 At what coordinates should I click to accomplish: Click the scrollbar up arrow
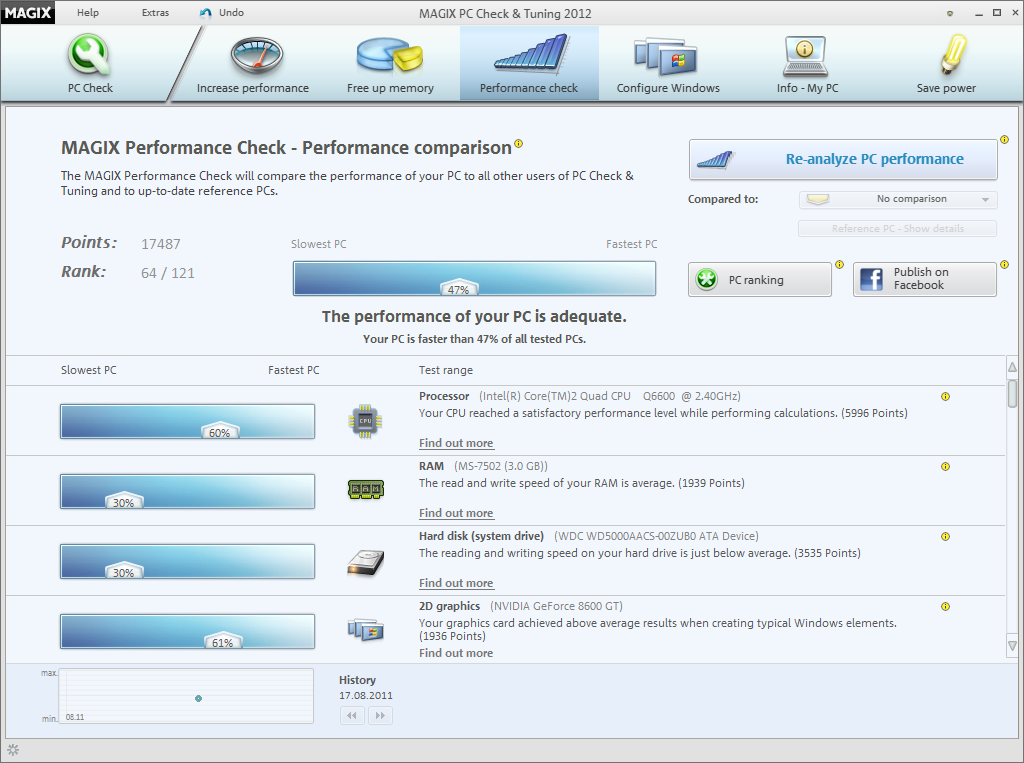1012,367
